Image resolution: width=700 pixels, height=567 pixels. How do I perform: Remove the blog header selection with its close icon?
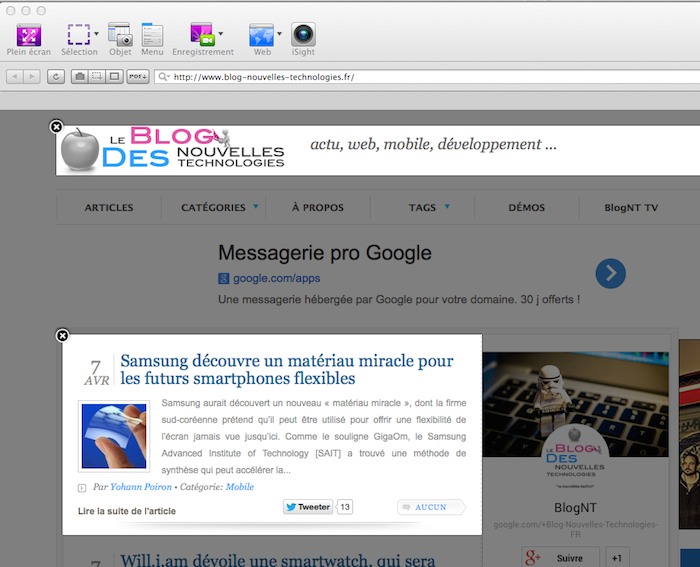pos(56,127)
